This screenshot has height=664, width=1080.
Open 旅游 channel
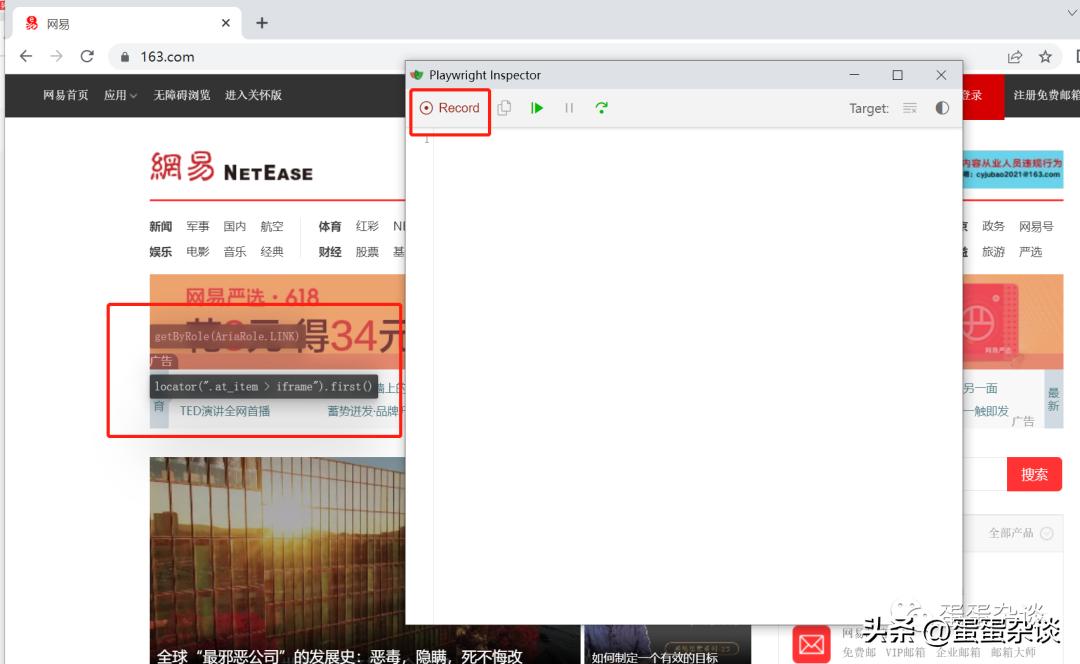click(993, 251)
